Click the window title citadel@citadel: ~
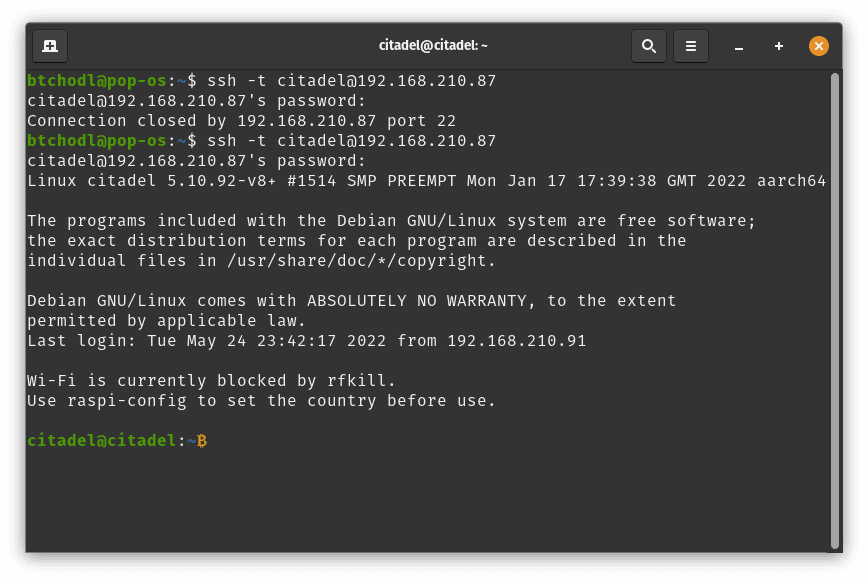The width and height of the screenshot is (868, 581). (x=433, y=45)
